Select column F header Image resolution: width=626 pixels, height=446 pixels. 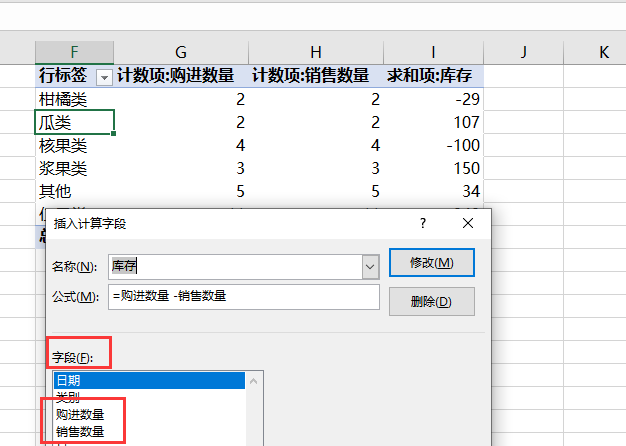(x=74, y=52)
